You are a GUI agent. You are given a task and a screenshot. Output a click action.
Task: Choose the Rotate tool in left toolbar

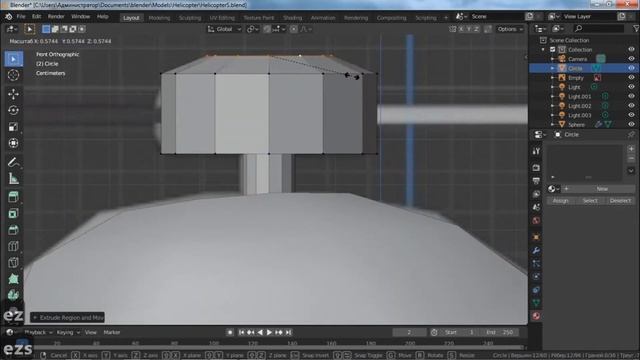[x=13, y=110]
